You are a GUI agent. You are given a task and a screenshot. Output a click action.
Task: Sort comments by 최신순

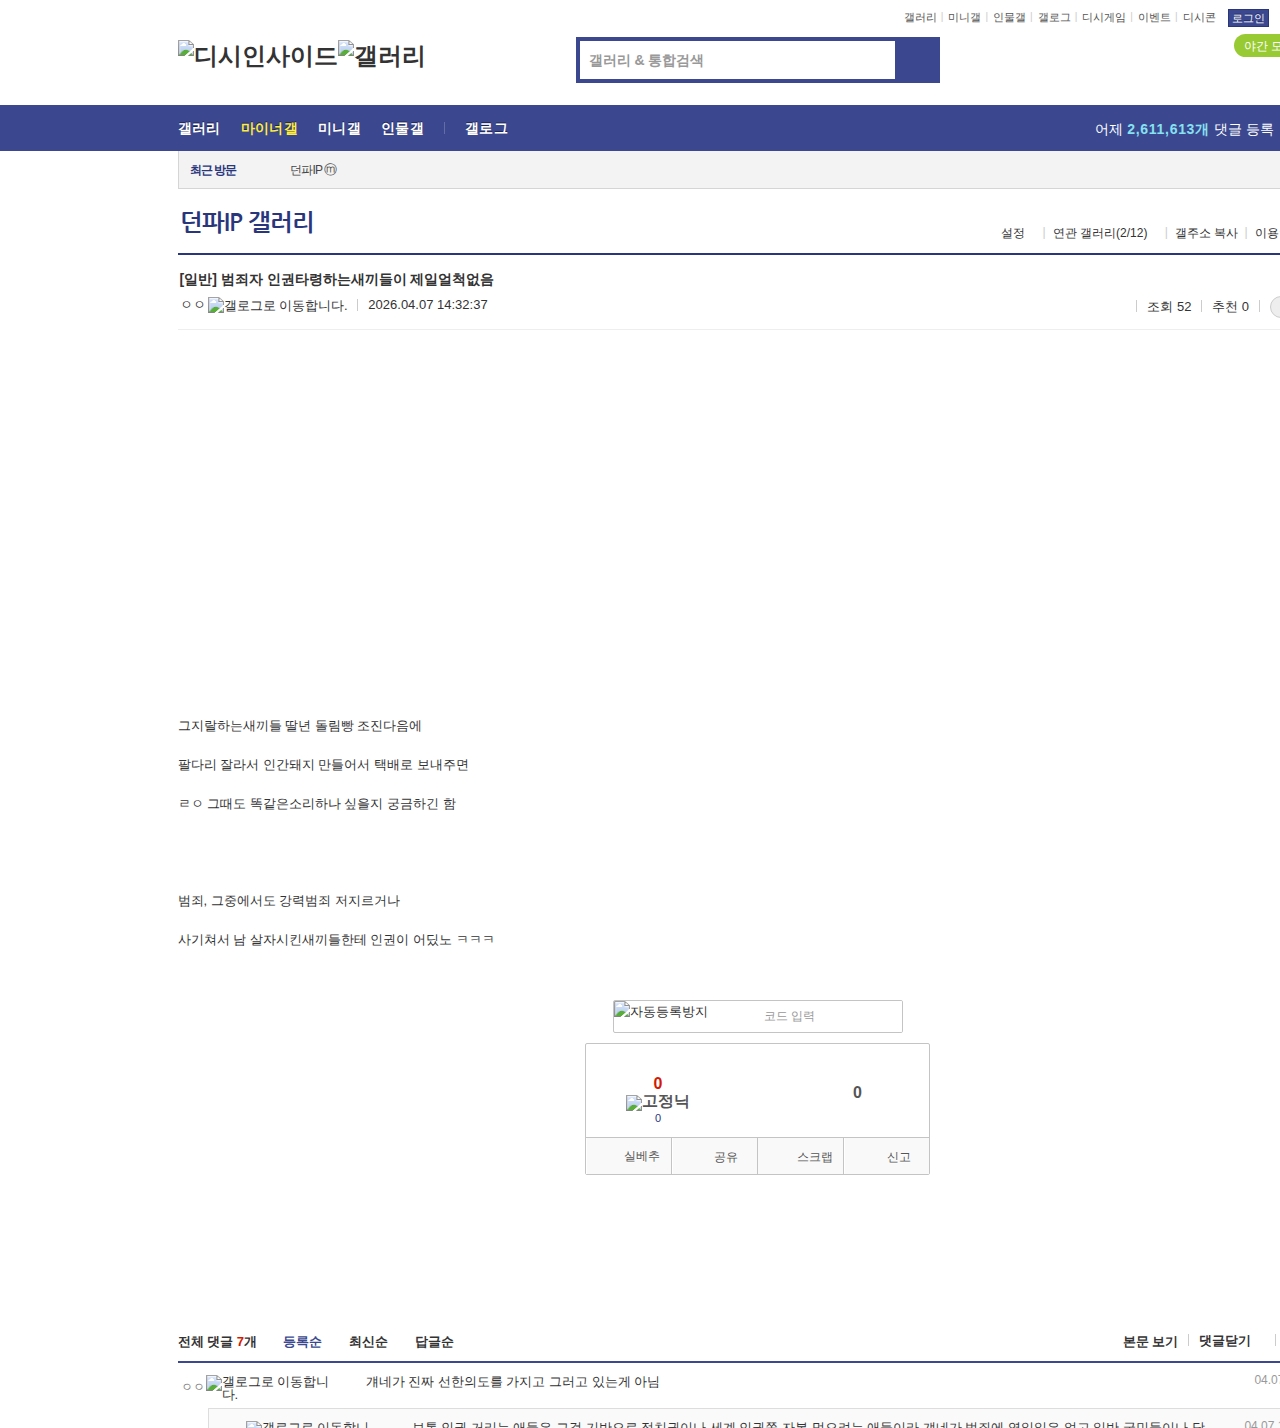[x=368, y=1342]
